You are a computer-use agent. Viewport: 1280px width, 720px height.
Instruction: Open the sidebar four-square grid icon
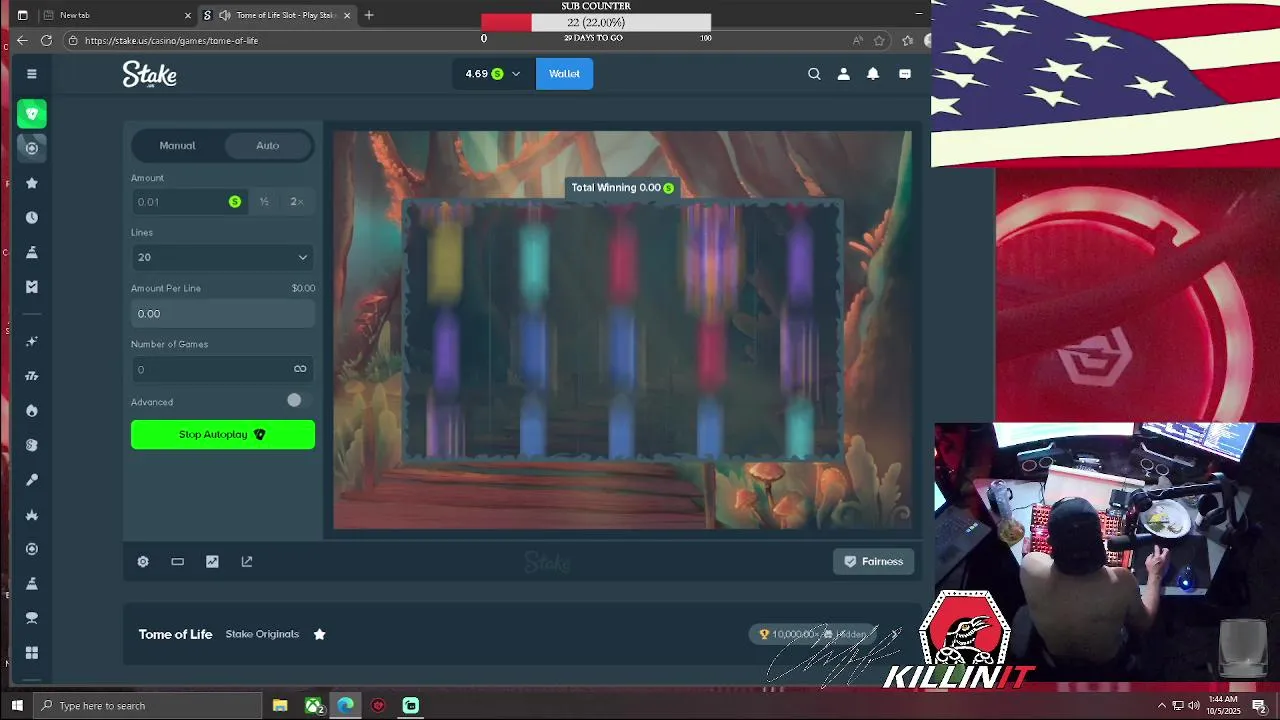click(x=32, y=653)
